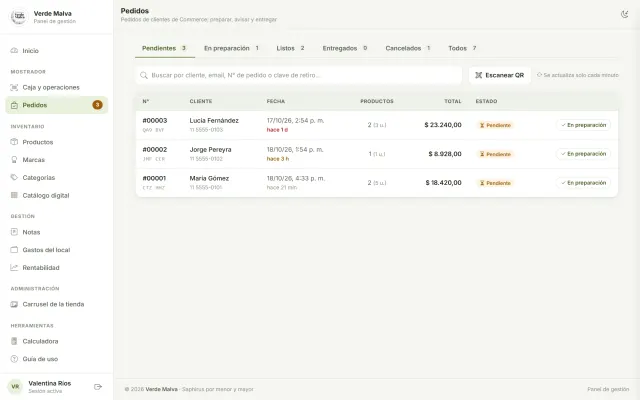Click the VR user avatar
The width and height of the screenshot is (640, 400).
(15, 387)
